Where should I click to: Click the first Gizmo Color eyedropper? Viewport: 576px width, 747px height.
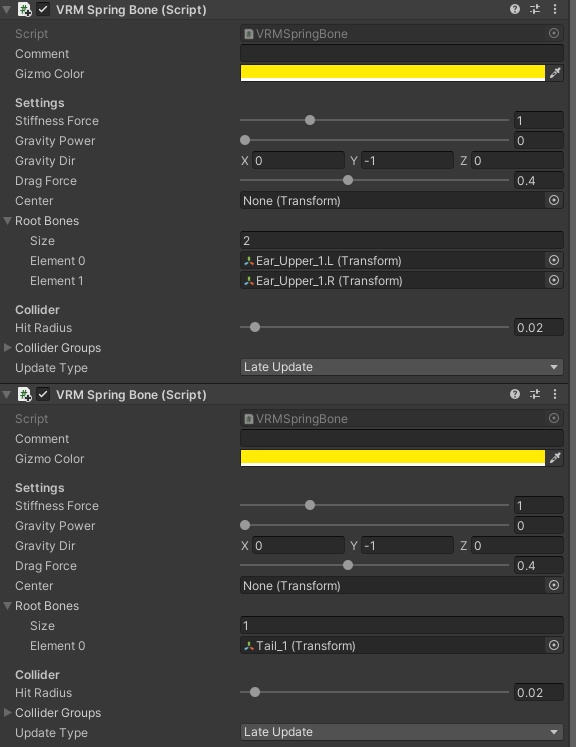tap(555, 73)
